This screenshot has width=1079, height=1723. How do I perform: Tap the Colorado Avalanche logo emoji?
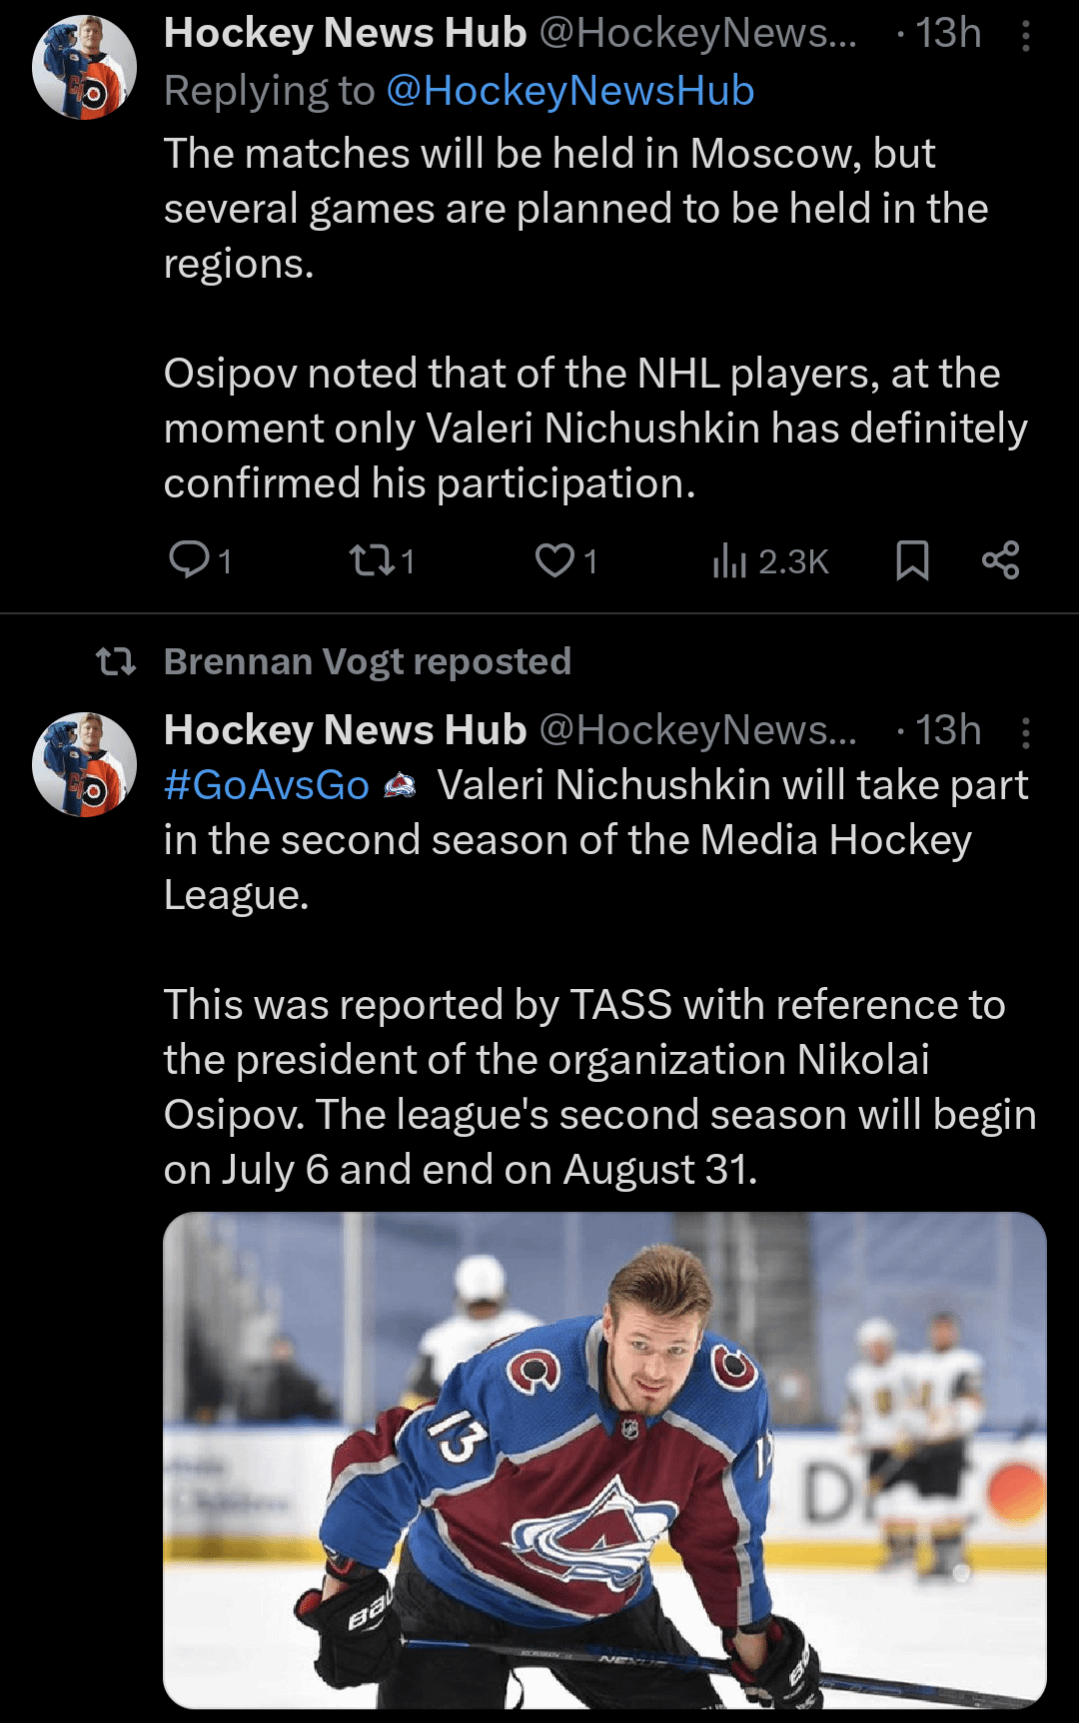point(401,785)
